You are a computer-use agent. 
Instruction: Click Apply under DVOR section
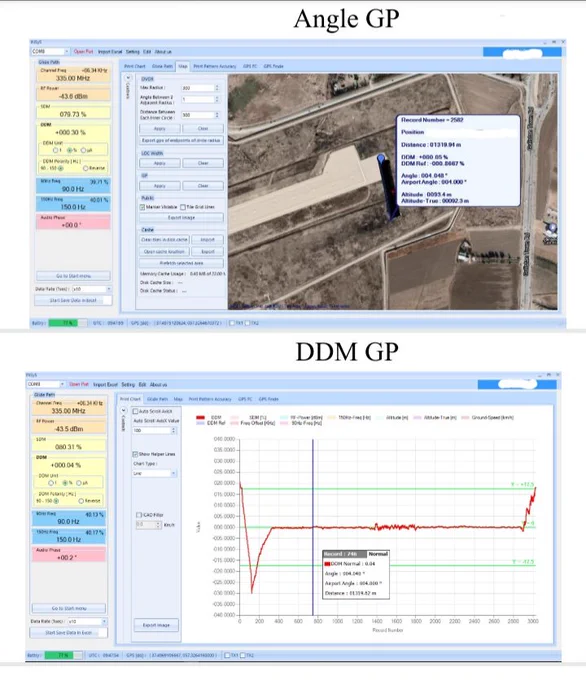(160, 129)
